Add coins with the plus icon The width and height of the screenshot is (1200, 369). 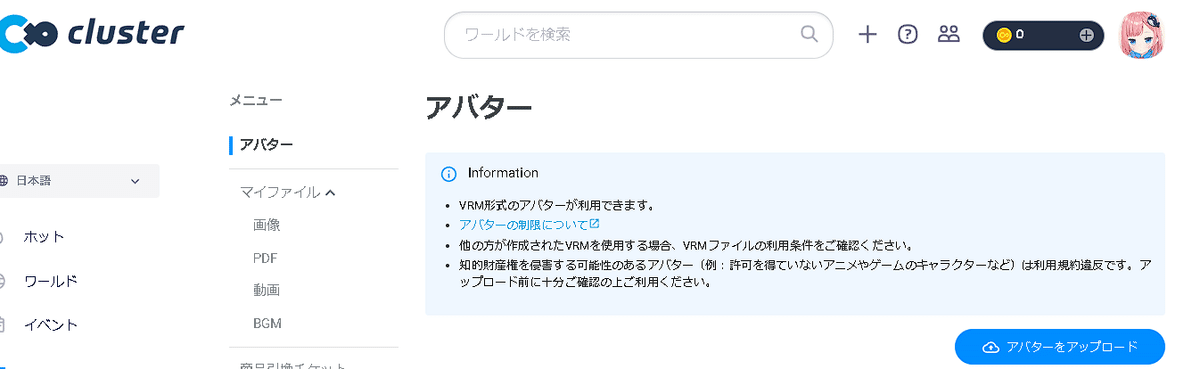1087,35
